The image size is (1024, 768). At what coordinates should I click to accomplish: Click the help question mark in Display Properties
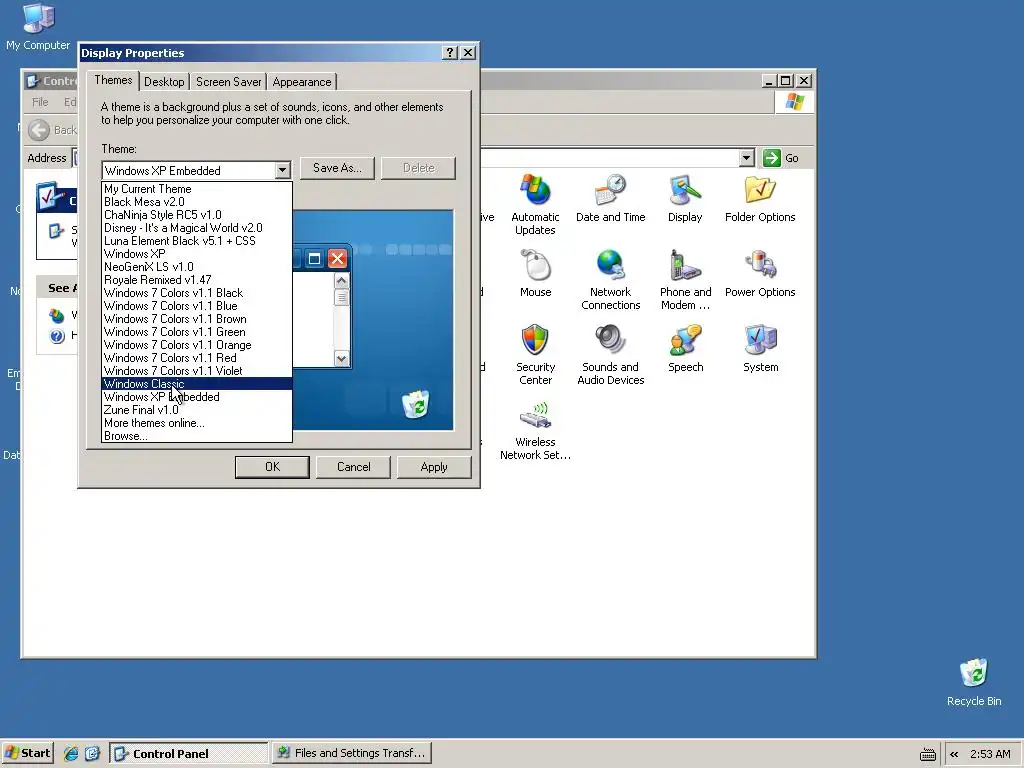449,53
